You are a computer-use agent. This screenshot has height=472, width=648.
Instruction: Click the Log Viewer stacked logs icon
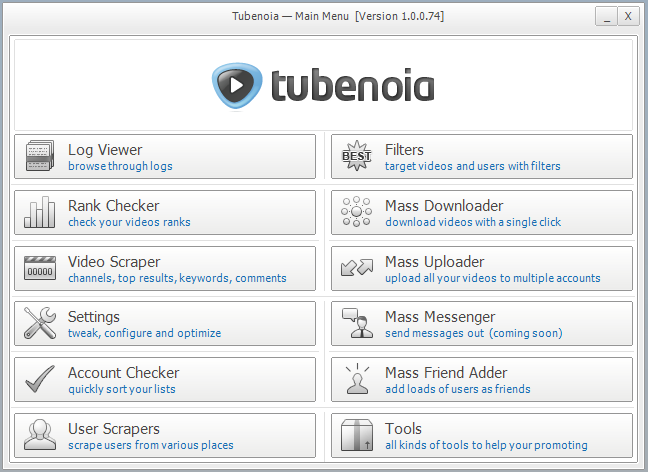point(40,156)
